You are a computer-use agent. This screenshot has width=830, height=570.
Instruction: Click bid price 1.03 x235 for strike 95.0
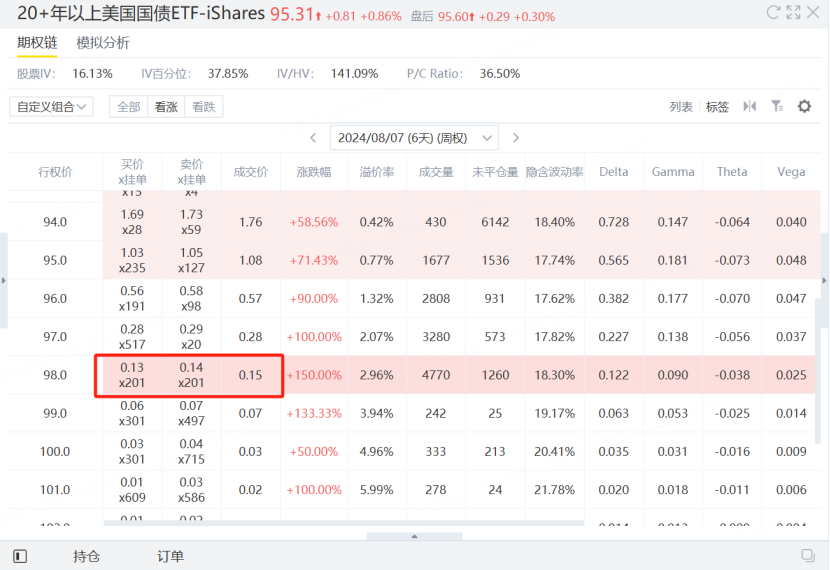(132, 260)
